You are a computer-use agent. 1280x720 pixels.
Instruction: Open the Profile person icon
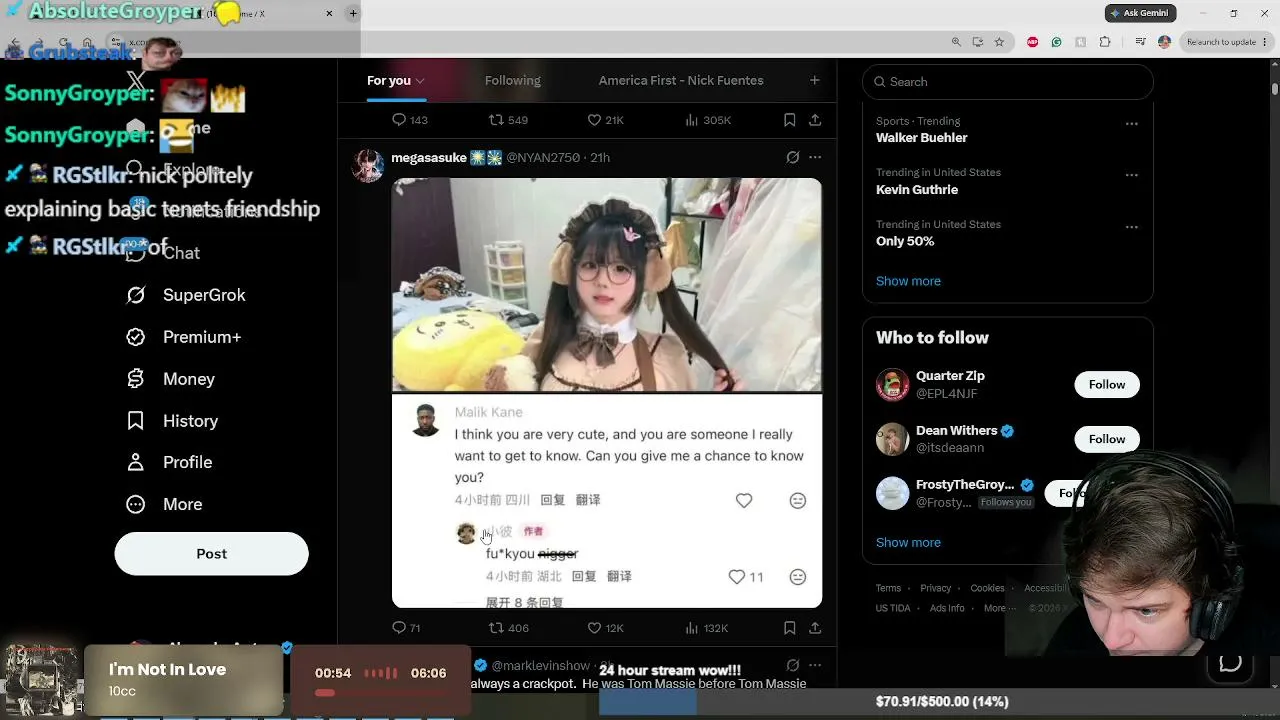pos(136,462)
